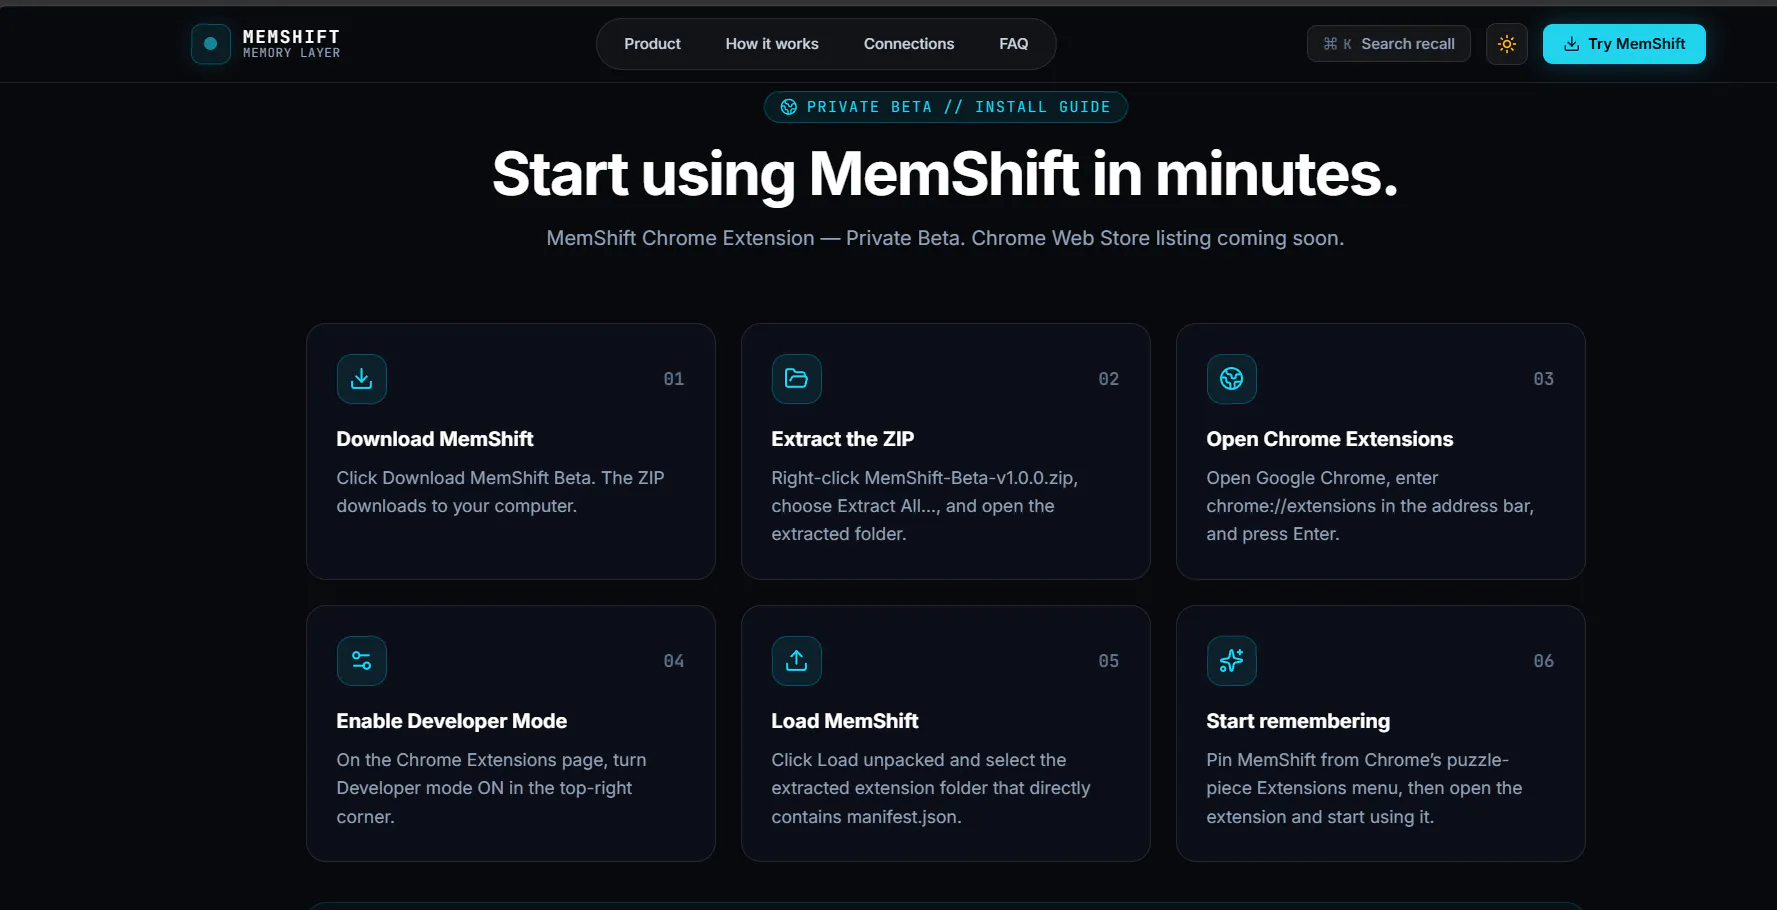
Task: Click the MEMSHIFT MEMORY LAYER wordmark
Action: pyautogui.click(x=291, y=44)
